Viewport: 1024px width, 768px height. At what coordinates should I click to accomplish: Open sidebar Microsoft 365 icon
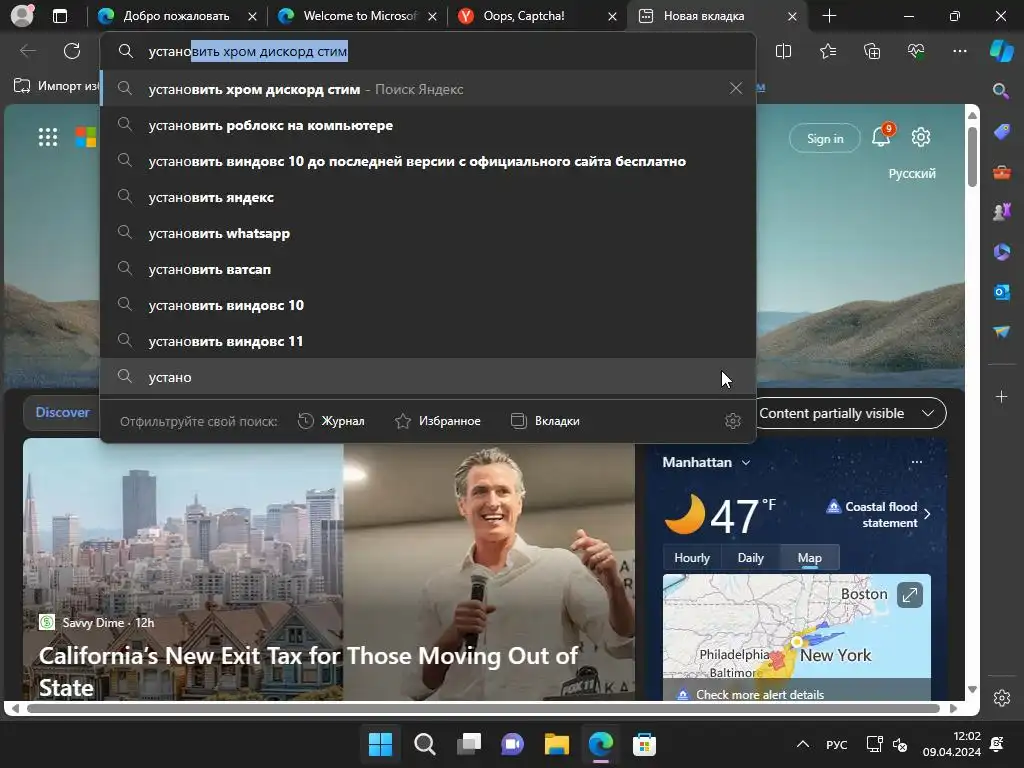[x=1001, y=251]
